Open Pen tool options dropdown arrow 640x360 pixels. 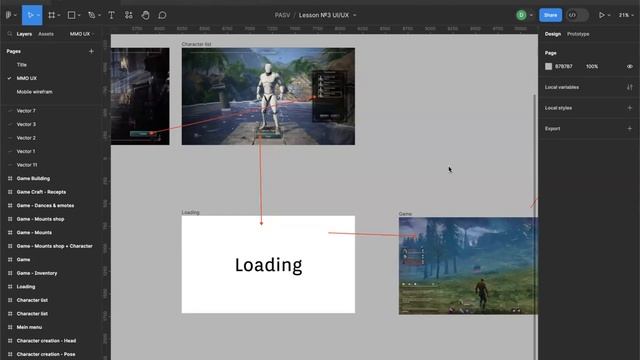[x=99, y=15]
